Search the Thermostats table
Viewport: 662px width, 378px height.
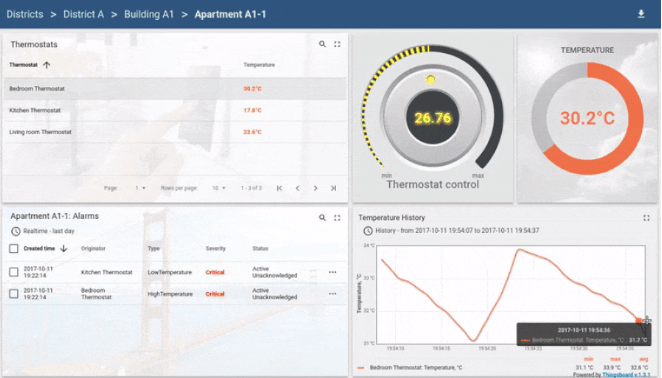click(322, 44)
